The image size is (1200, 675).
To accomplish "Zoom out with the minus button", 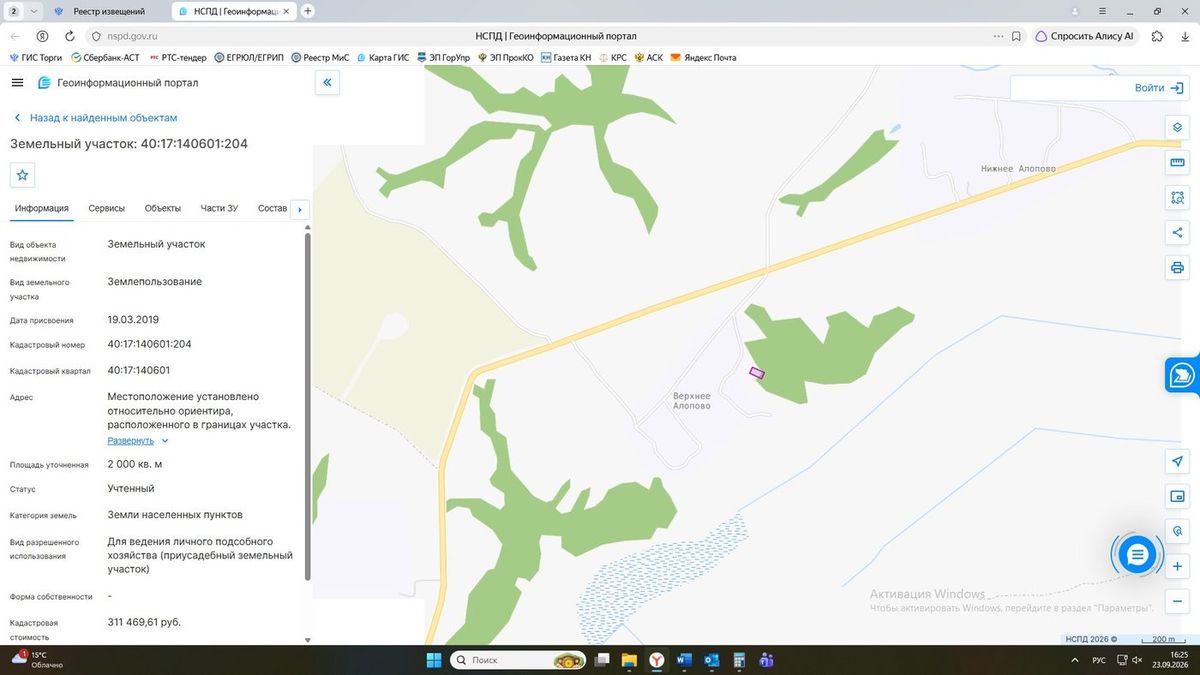I will (1177, 601).
